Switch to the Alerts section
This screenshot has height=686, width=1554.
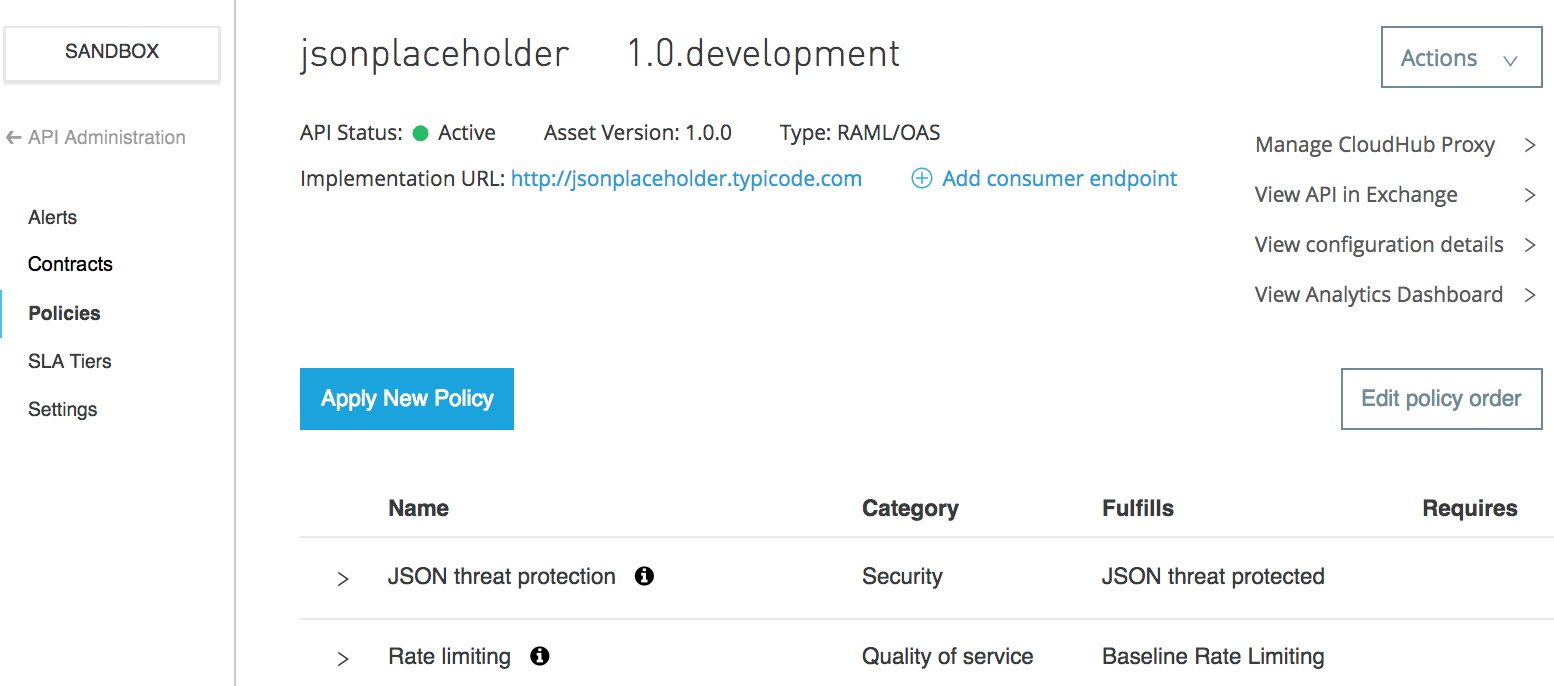point(53,217)
